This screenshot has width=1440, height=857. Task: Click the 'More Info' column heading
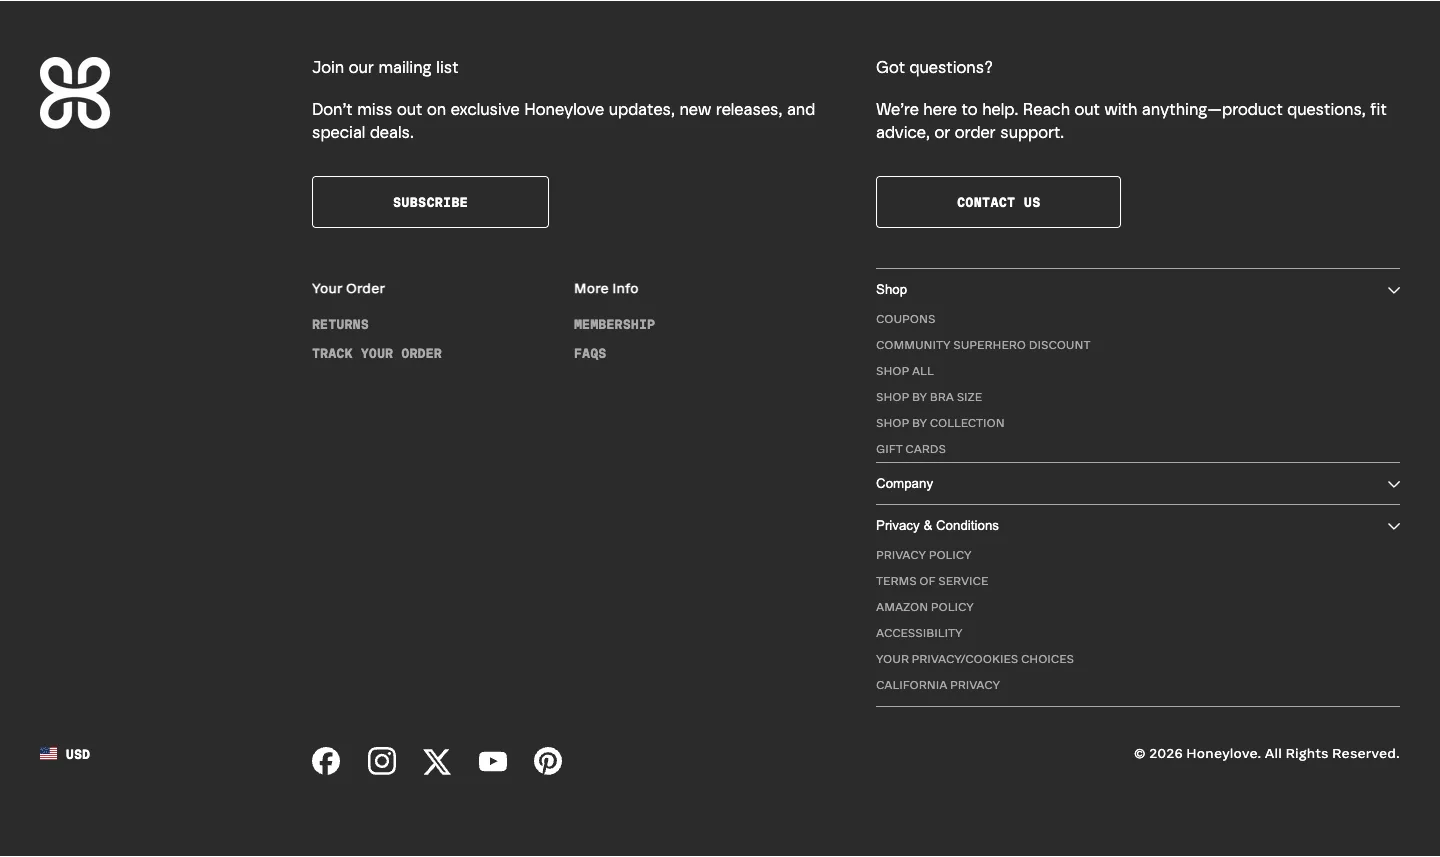(x=606, y=288)
